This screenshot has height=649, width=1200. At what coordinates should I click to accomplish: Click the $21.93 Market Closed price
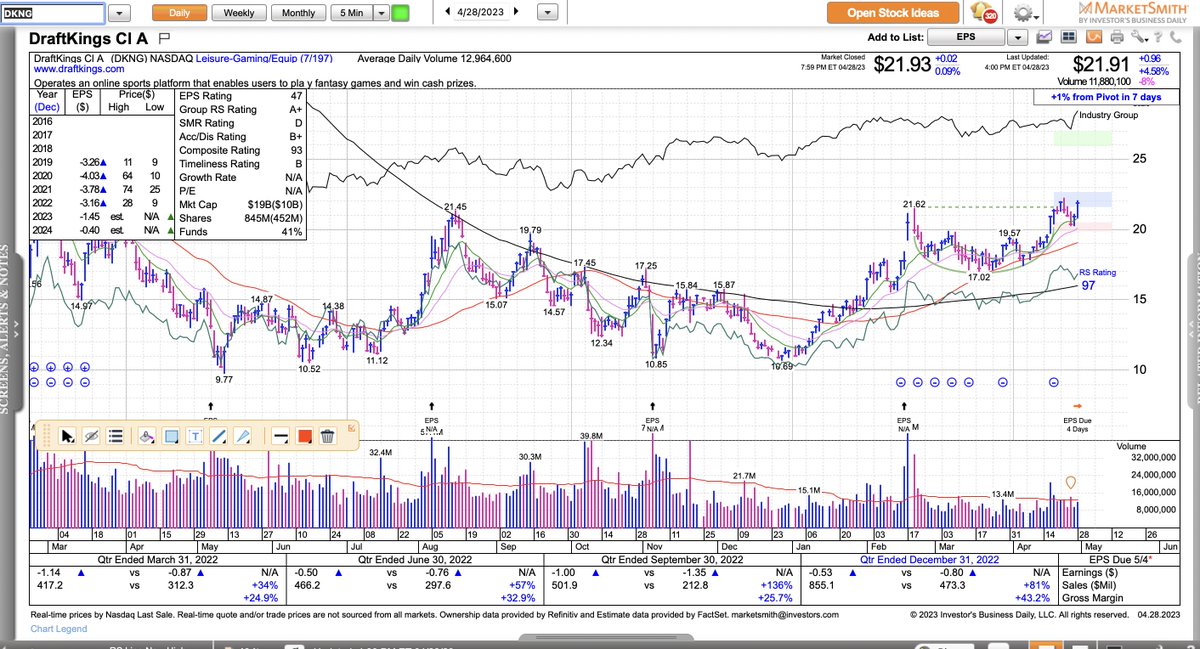point(902,64)
